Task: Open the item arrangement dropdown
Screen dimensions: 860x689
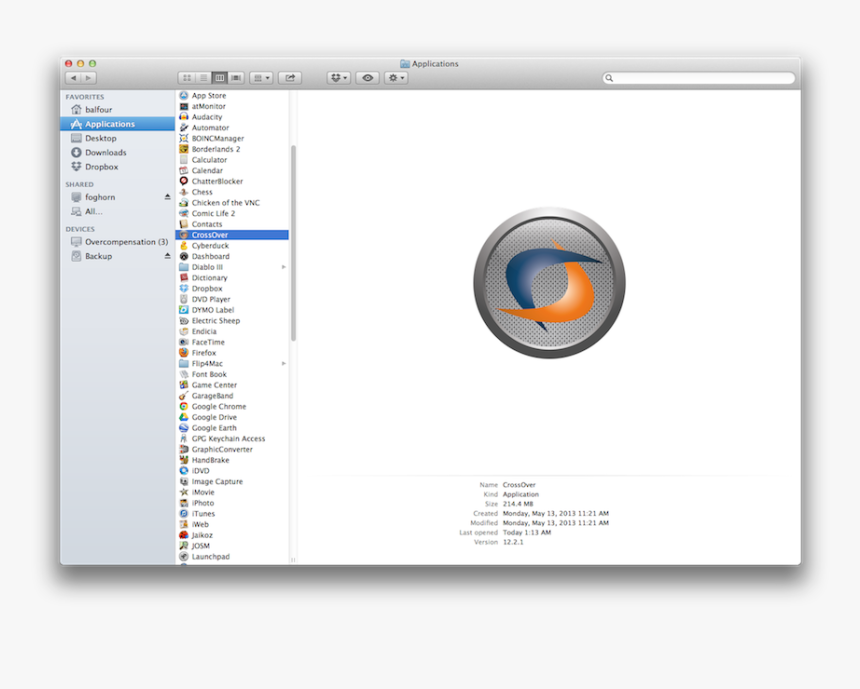Action: pyautogui.click(x=262, y=78)
